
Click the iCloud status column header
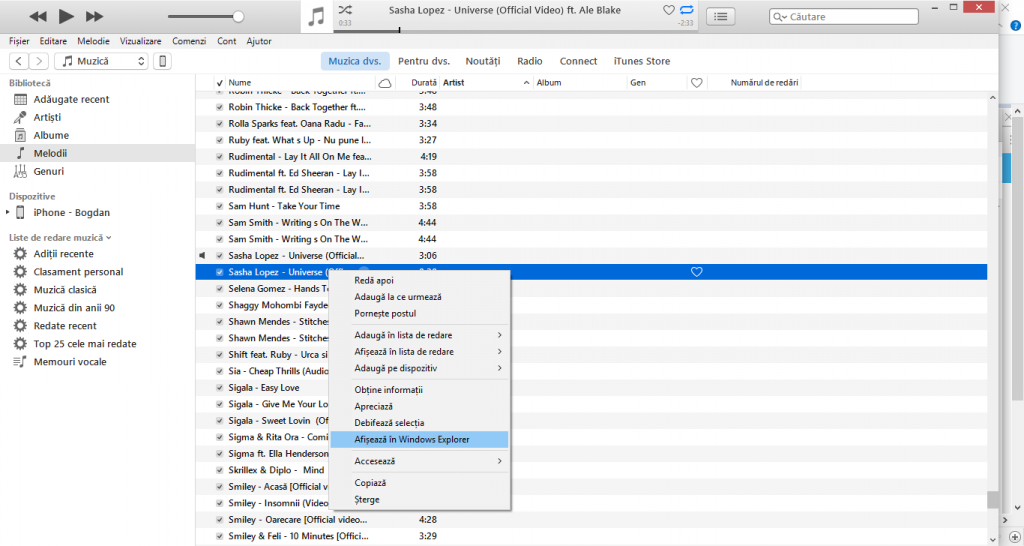pos(385,83)
